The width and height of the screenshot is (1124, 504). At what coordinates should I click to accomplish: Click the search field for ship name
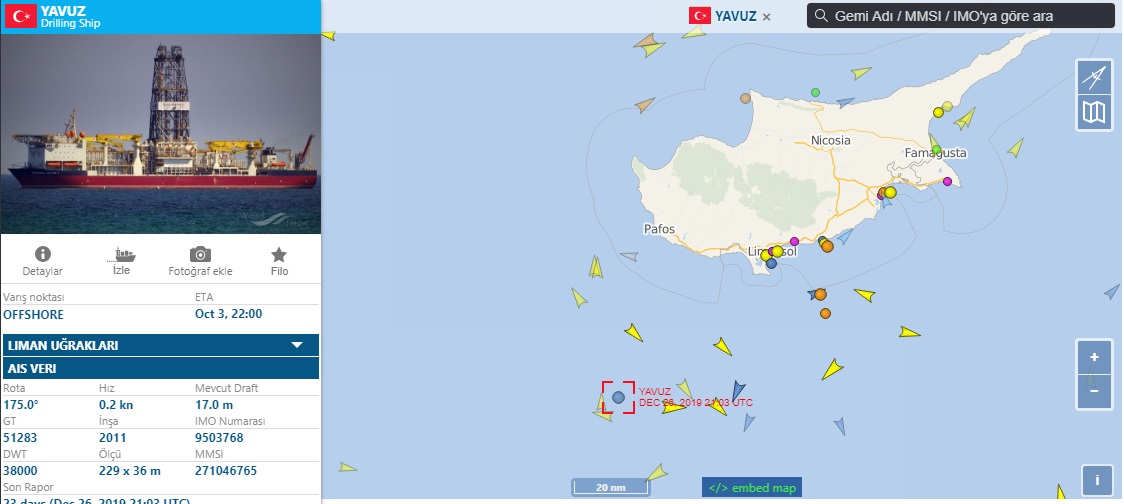961,16
